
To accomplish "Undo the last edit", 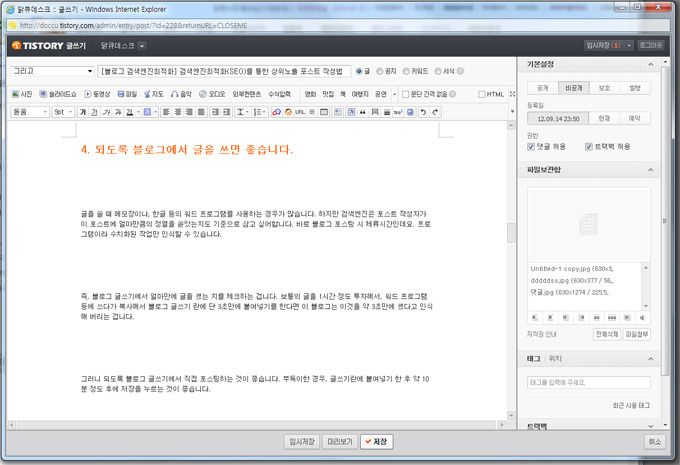I will [423, 112].
